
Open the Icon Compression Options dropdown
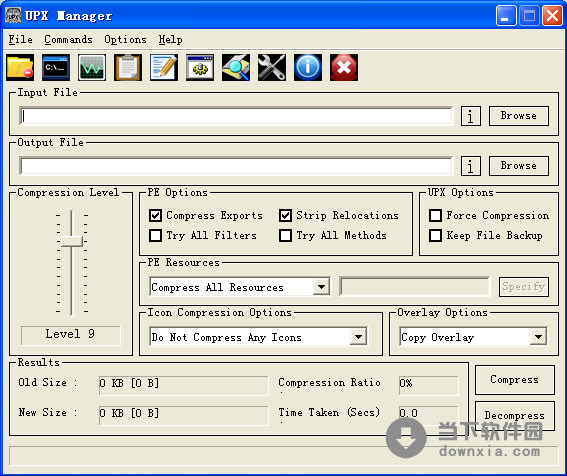click(x=358, y=337)
